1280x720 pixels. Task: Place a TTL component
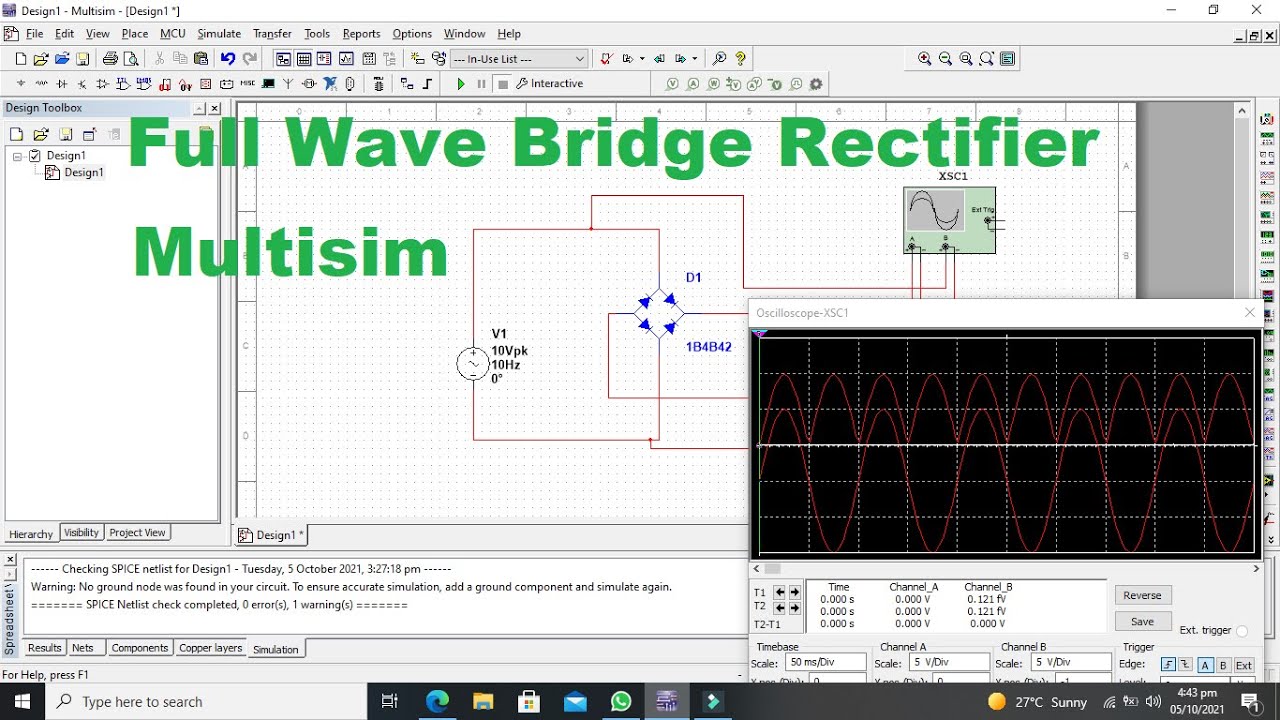click(123, 84)
